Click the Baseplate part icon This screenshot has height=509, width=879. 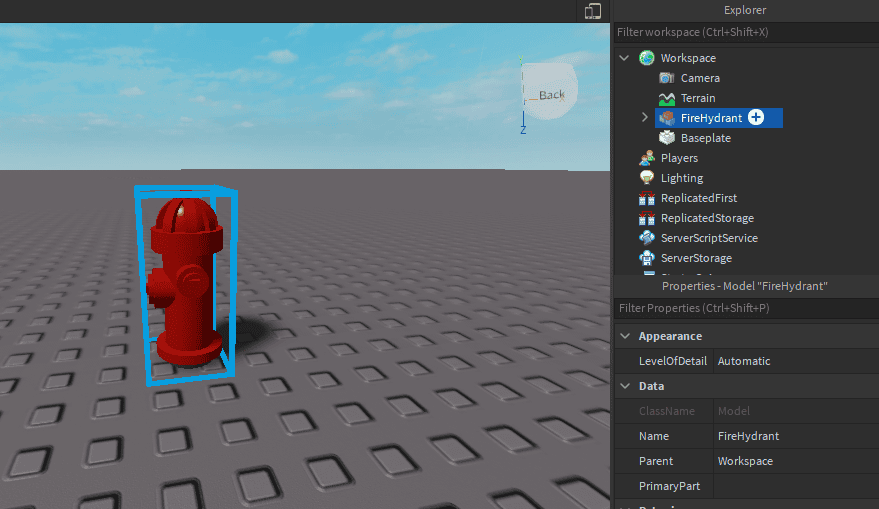pos(667,138)
